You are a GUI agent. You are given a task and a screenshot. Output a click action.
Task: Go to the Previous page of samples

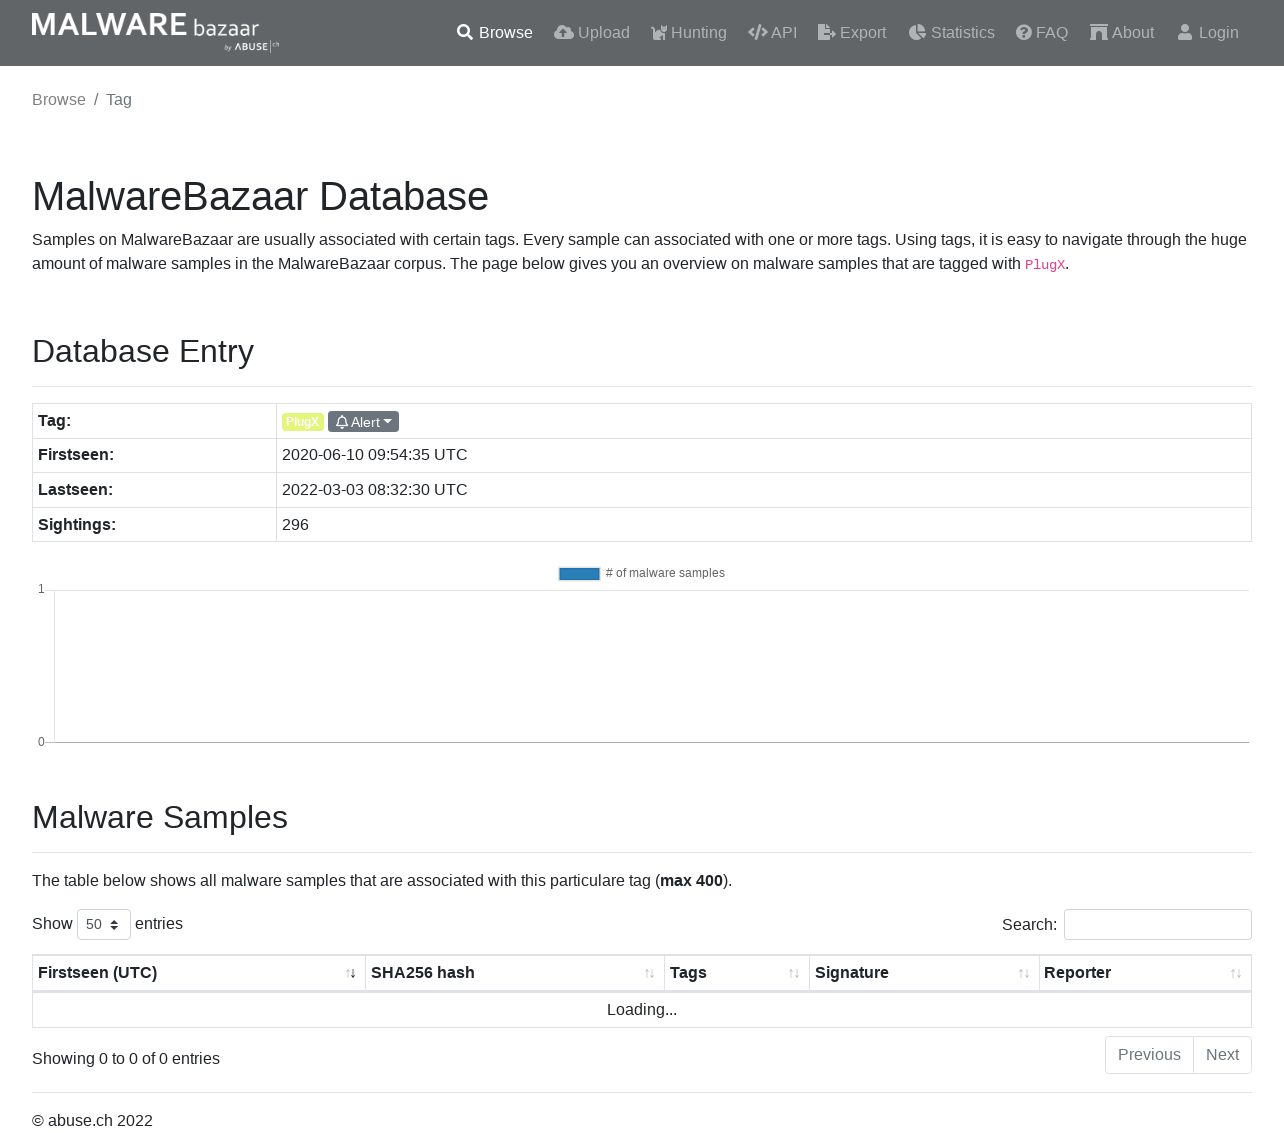click(1149, 1055)
